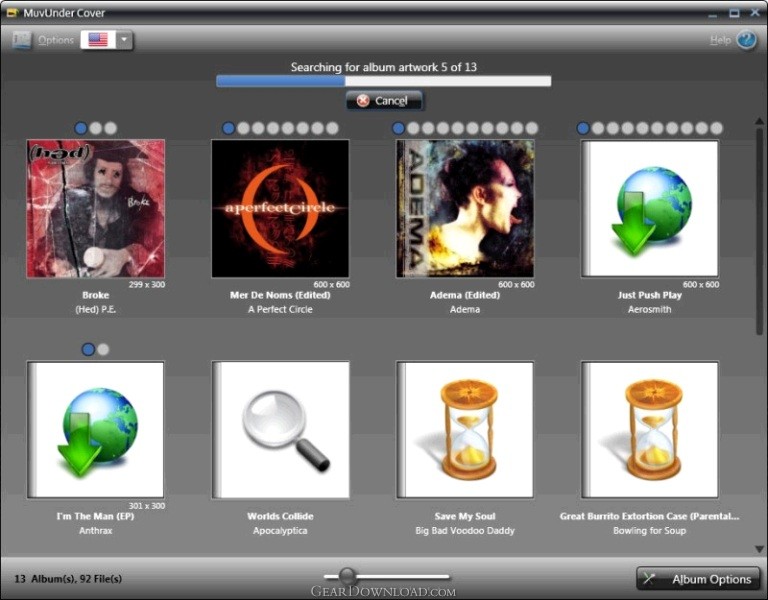Click the download globe icon for I'm The Man
Screen dimensions: 768x600
(96, 430)
